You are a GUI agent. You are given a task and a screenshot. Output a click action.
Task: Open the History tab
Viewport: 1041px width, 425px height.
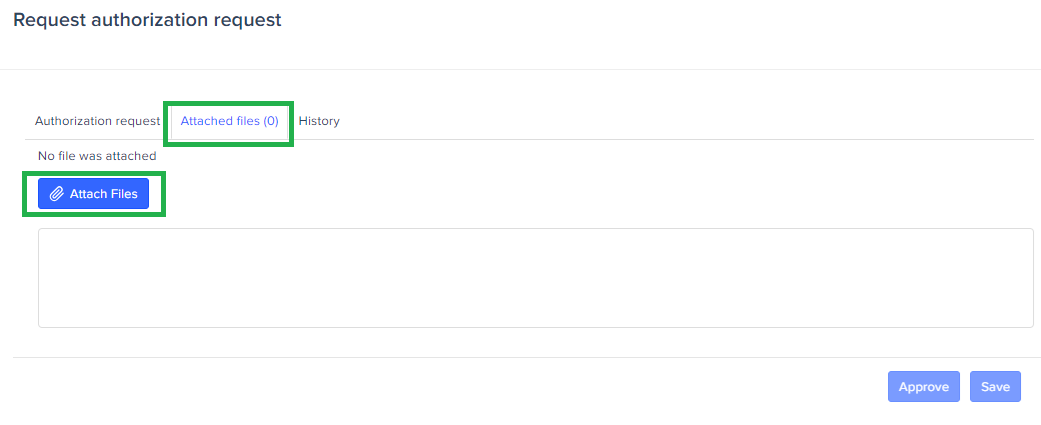click(319, 121)
